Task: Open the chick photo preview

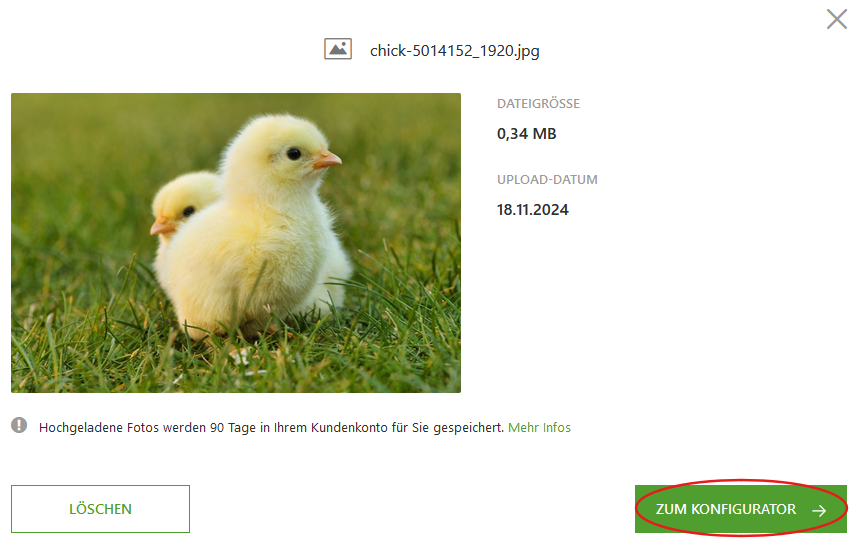Action: tap(236, 243)
